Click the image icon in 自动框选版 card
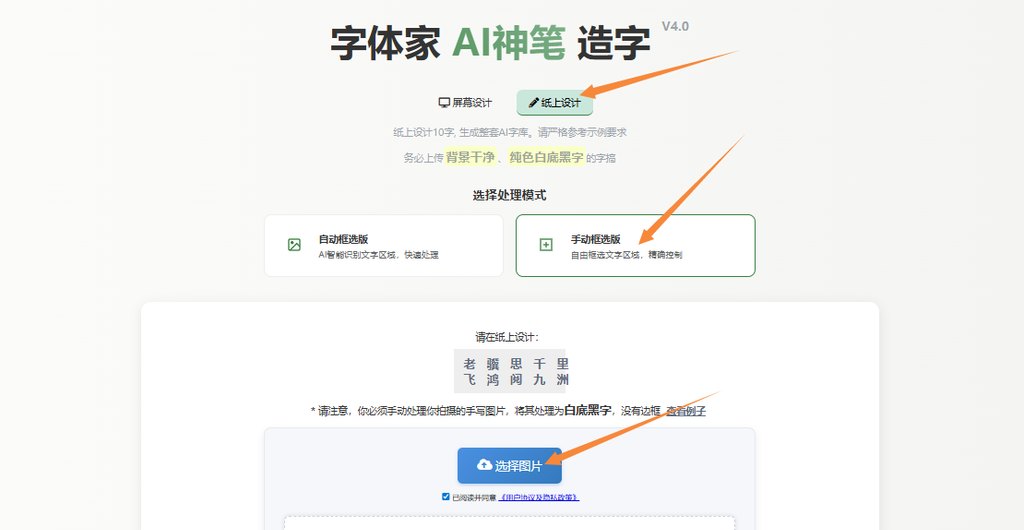The height and width of the screenshot is (530, 1024). point(295,245)
